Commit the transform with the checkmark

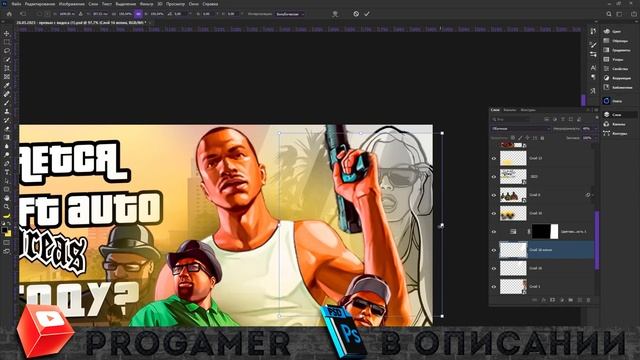pyautogui.click(x=367, y=14)
